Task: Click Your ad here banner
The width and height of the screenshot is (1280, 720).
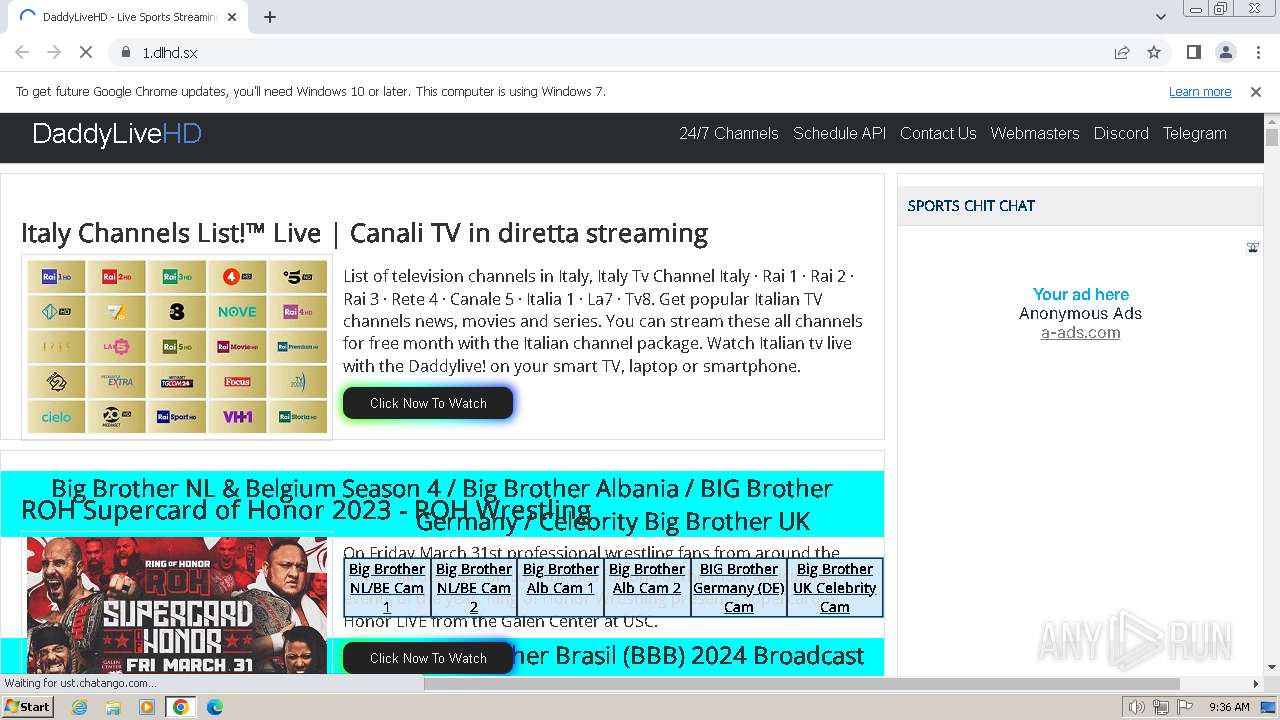Action: [x=1081, y=294]
